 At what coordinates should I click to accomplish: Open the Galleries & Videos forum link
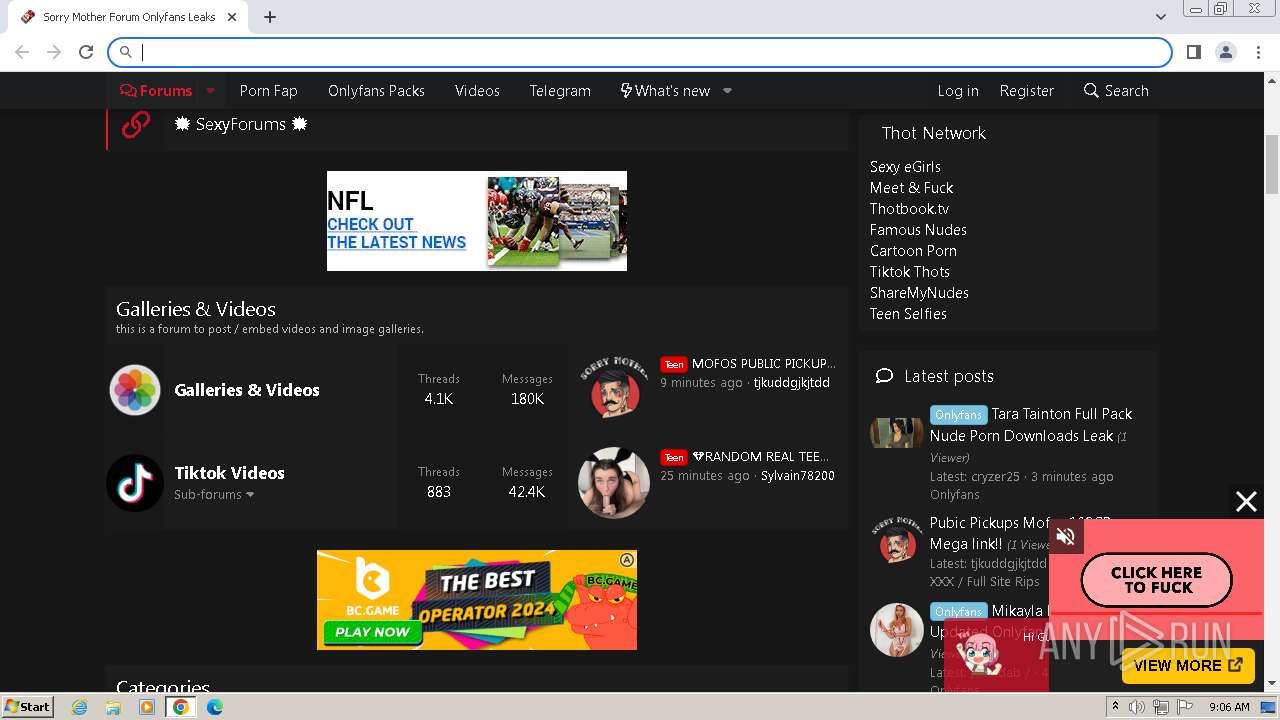pyautogui.click(x=247, y=390)
